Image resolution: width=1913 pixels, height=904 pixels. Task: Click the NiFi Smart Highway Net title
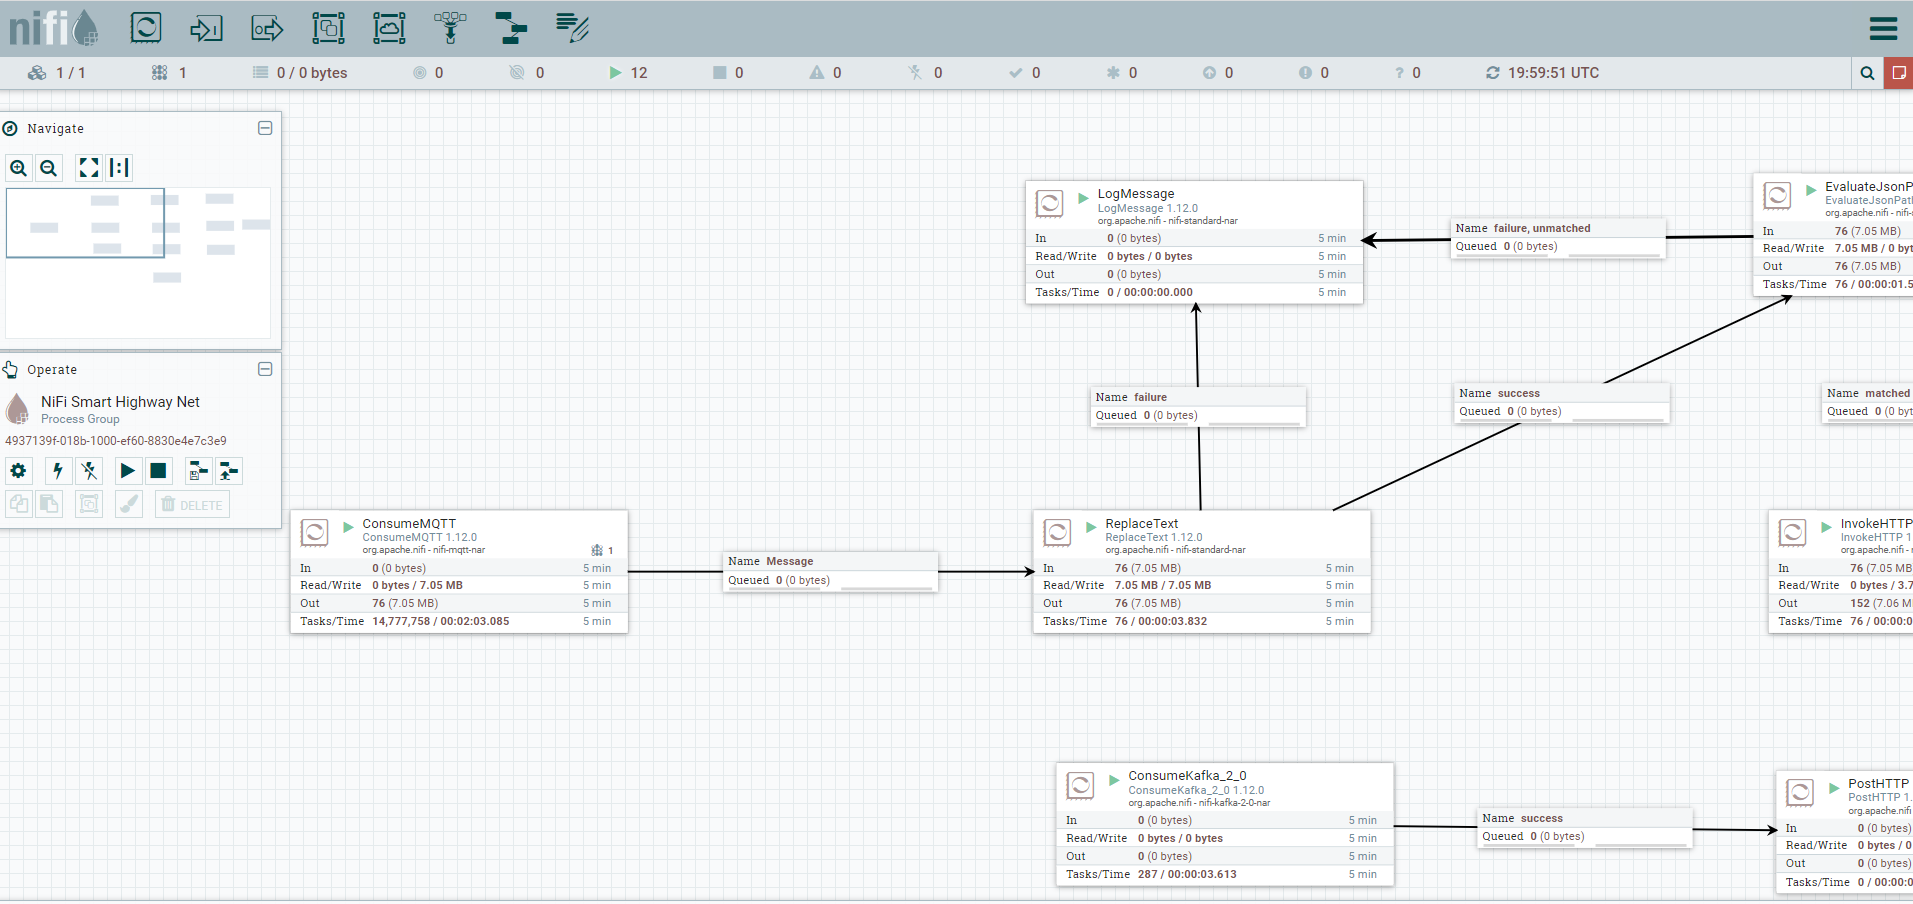pos(120,402)
